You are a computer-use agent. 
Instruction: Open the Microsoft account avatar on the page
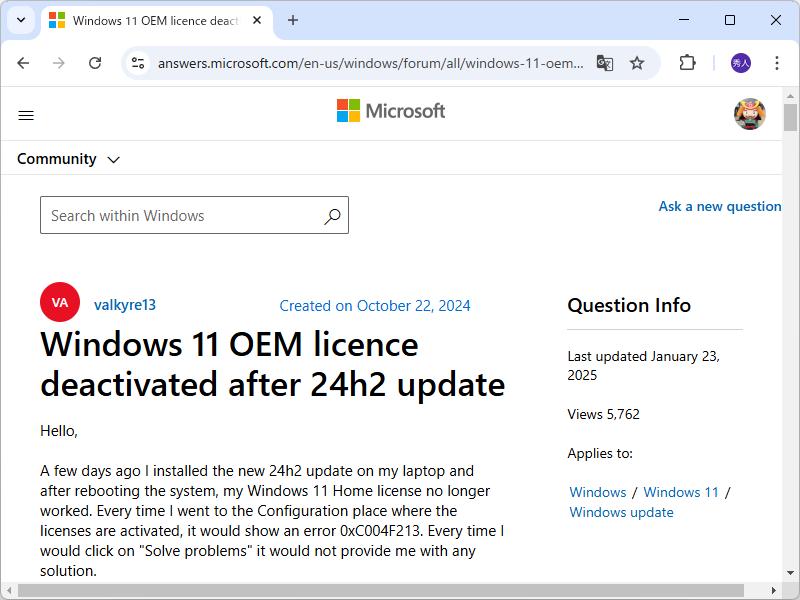pos(749,113)
